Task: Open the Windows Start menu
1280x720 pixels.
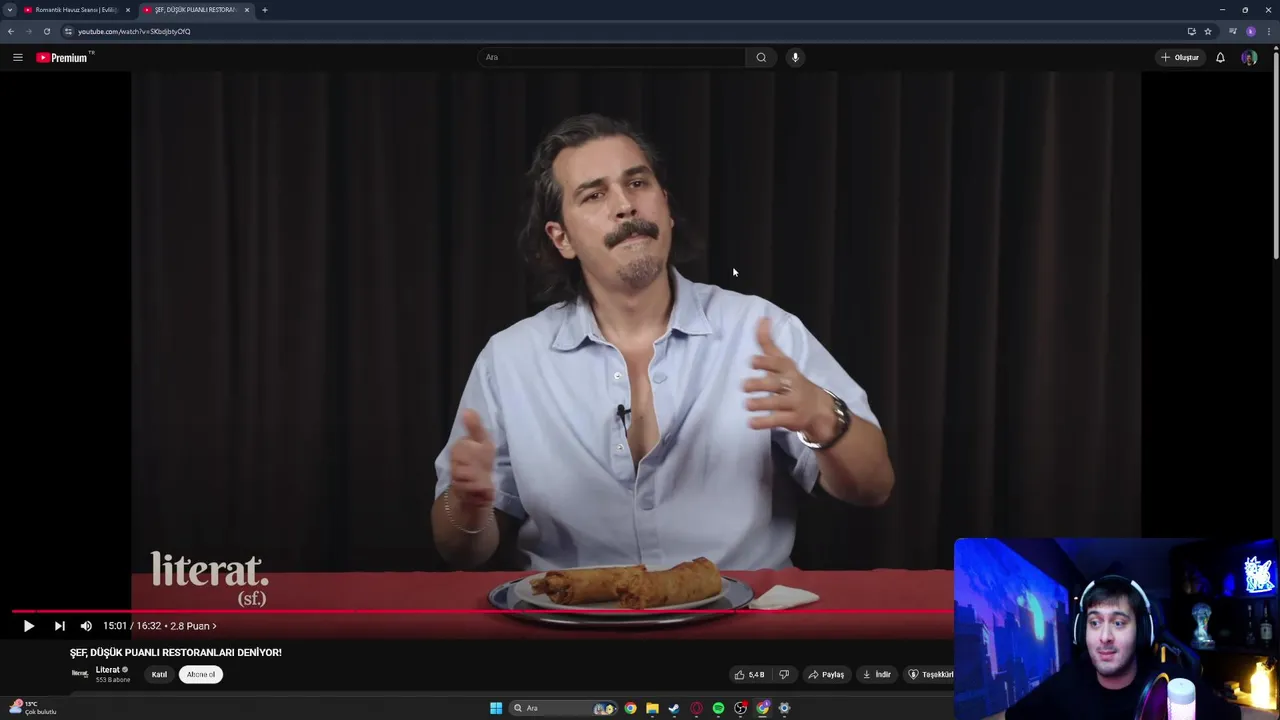Action: pos(496,708)
